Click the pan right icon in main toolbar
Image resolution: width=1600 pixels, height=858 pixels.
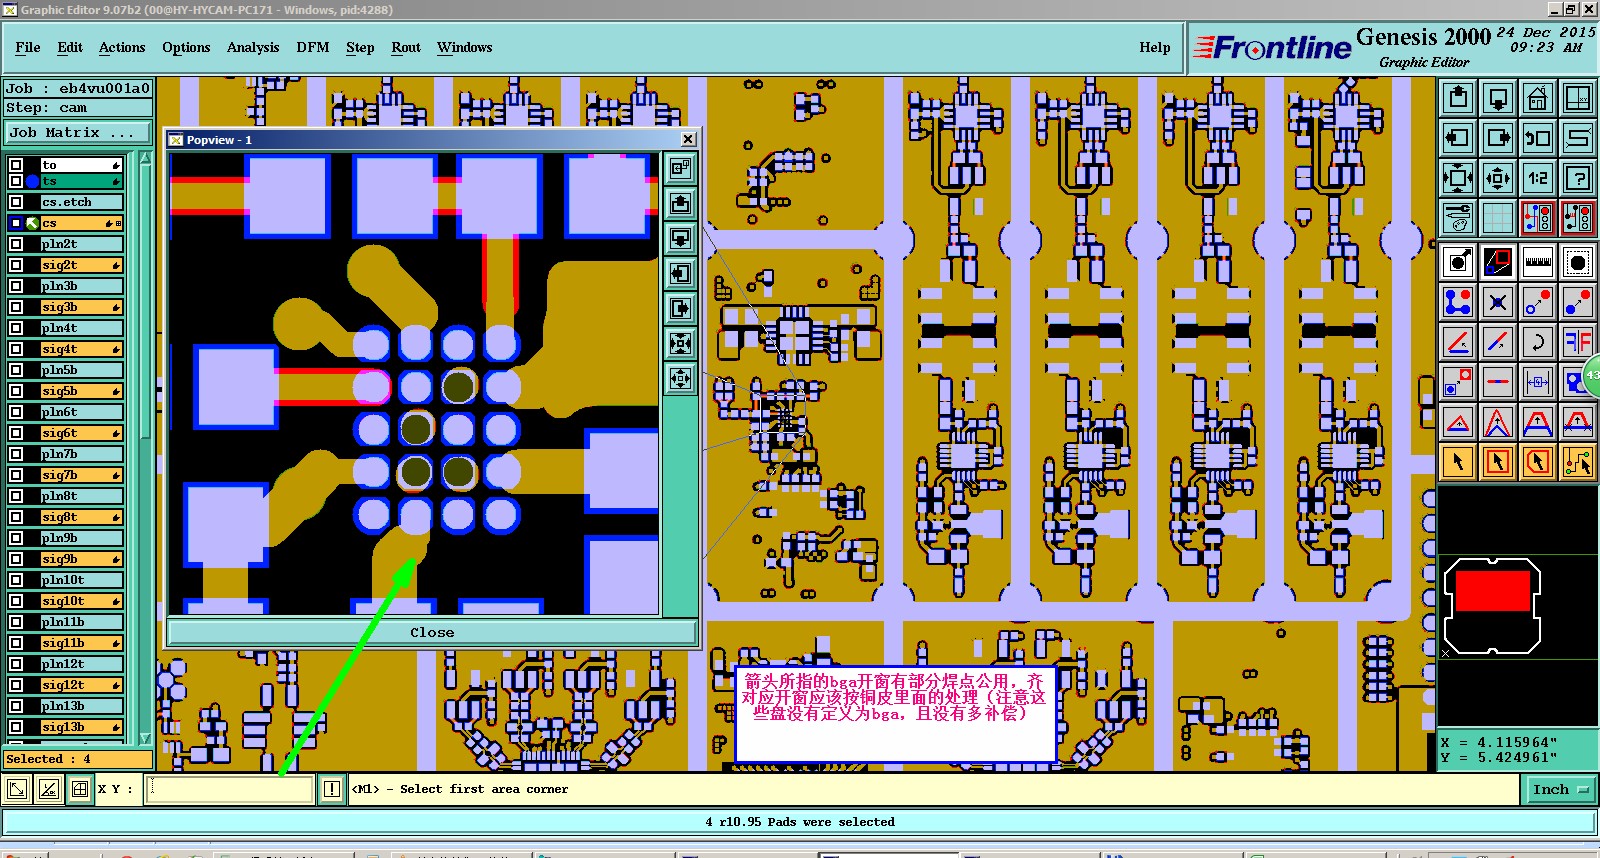tap(1498, 138)
